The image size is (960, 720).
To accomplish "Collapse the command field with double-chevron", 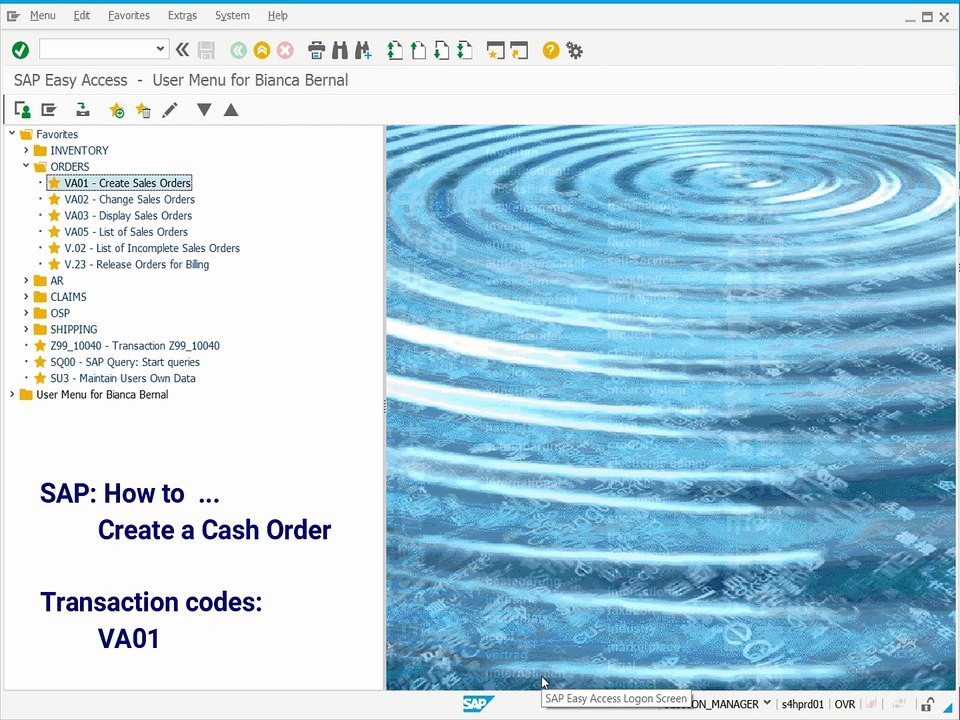I will pos(182,50).
